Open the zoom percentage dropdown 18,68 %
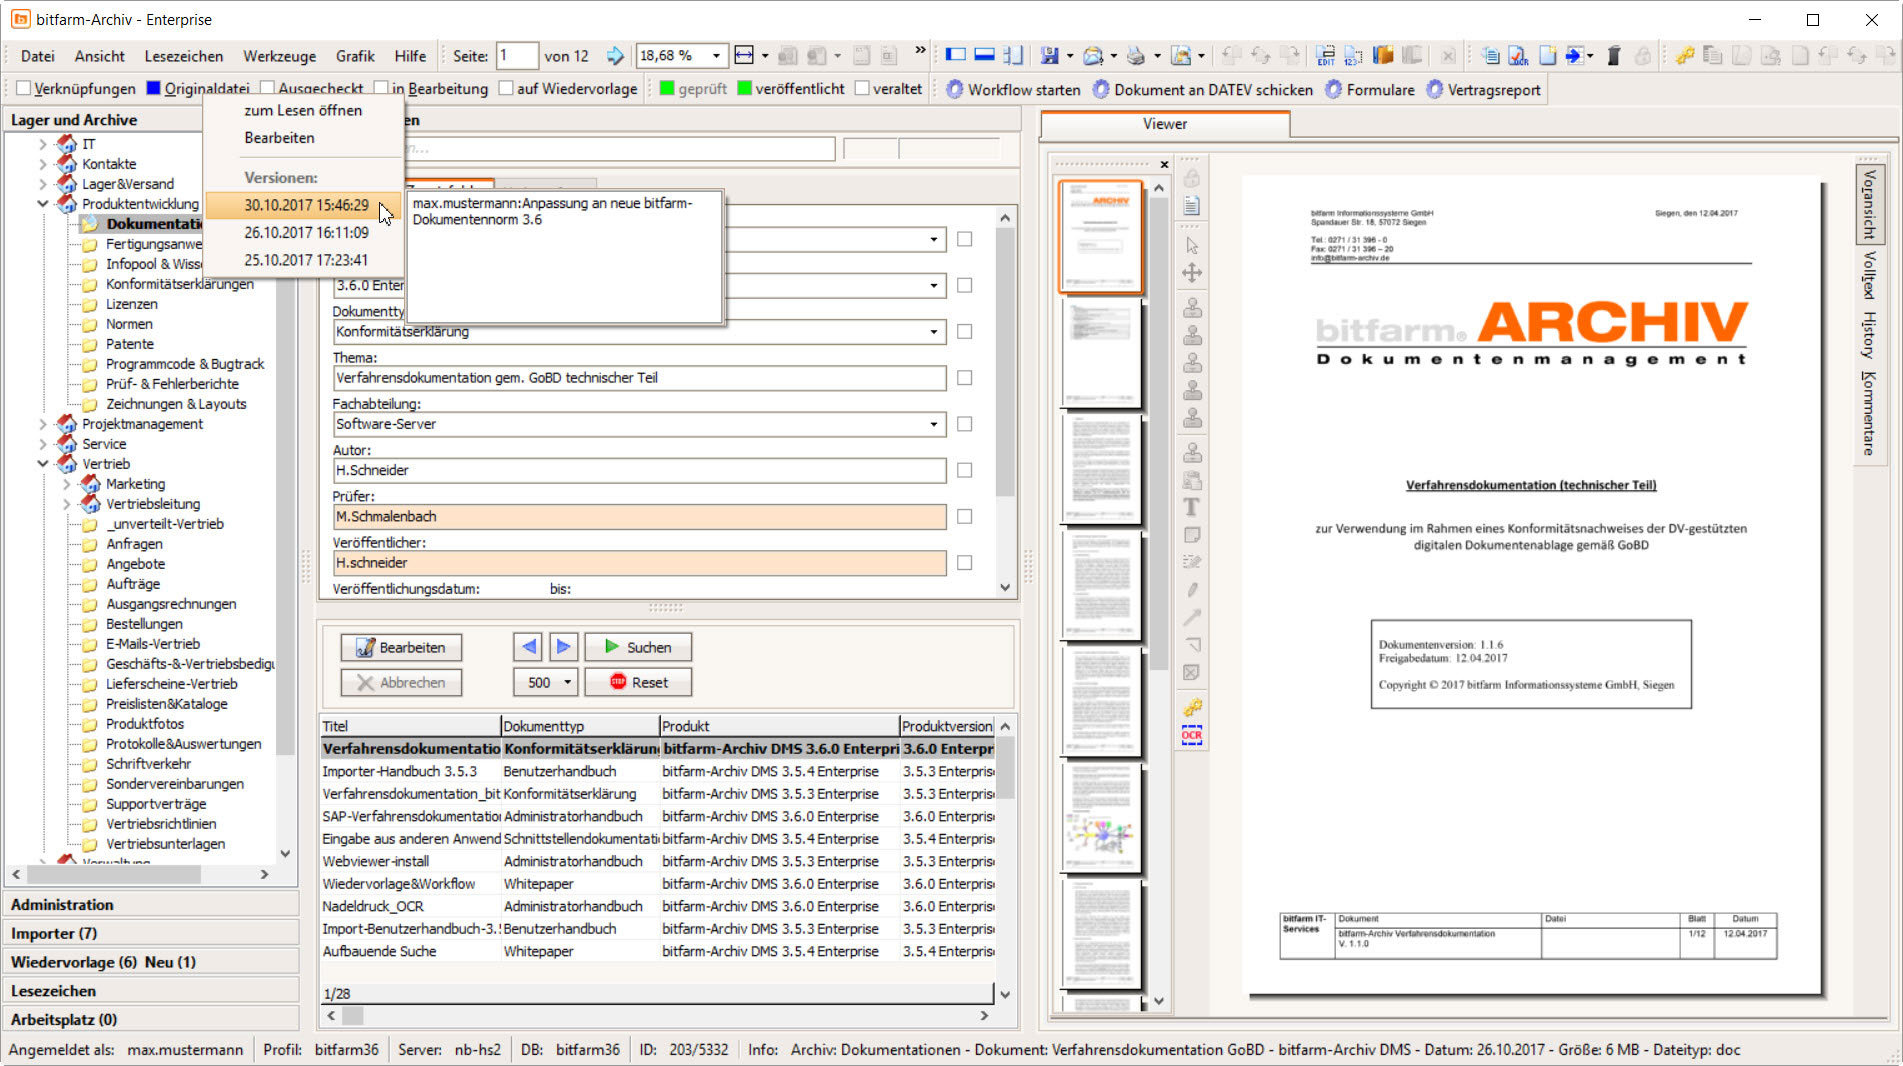The width and height of the screenshot is (1903, 1066). (x=716, y=56)
